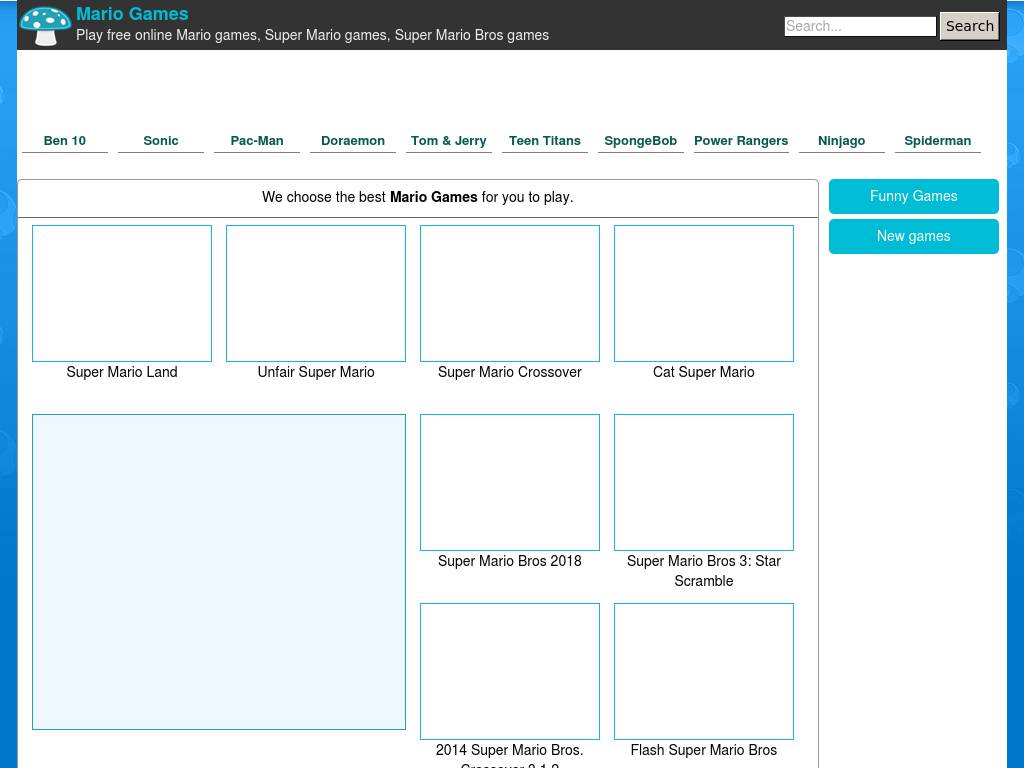Open the New games button
This screenshot has width=1024, height=768.
[x=913, y=236]
